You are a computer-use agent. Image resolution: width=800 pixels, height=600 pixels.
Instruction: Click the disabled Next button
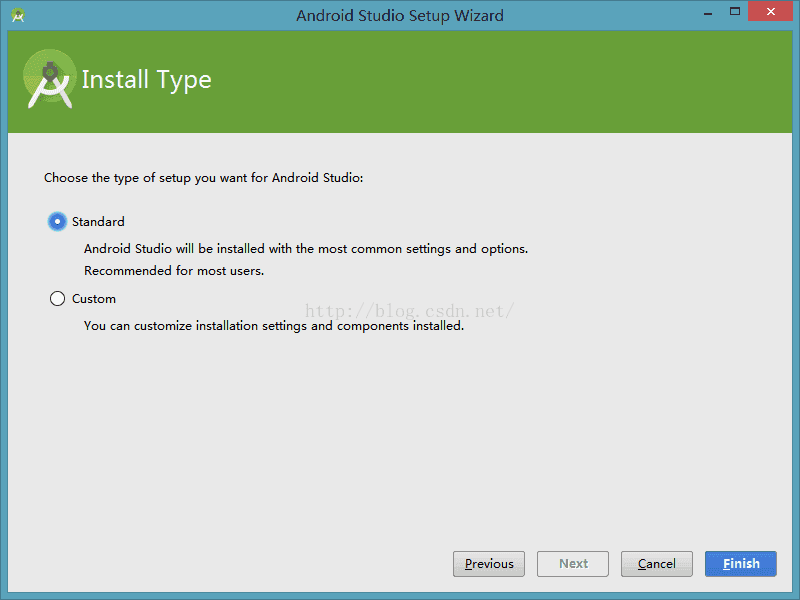click(x=573, y=564)
